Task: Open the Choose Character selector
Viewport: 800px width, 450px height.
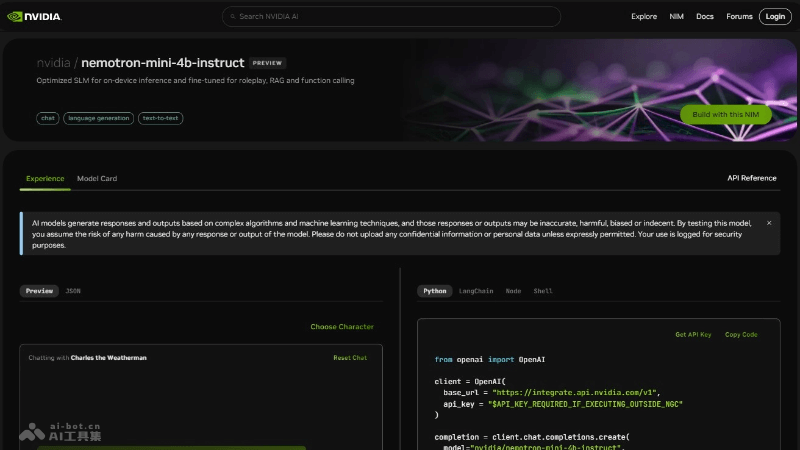Action: [x=341, y=327]
